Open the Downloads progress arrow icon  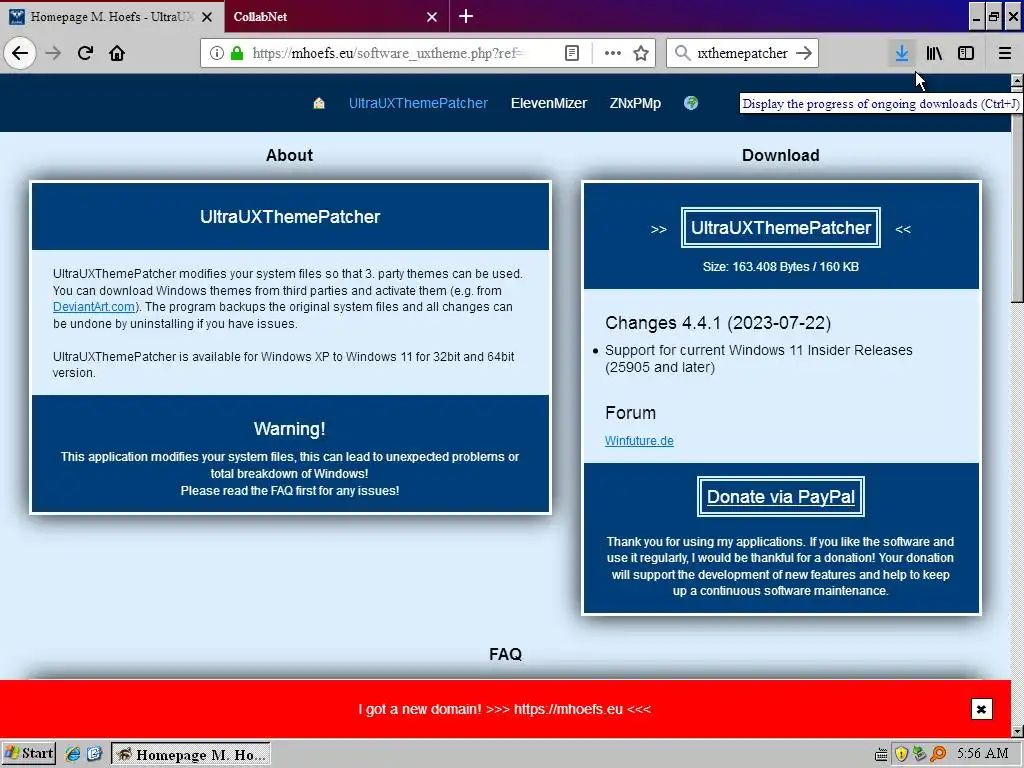[902, 53]
